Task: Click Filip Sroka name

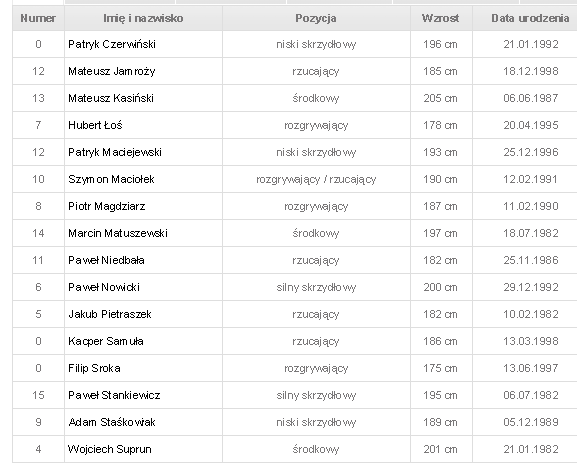Action: click(94, 368)
